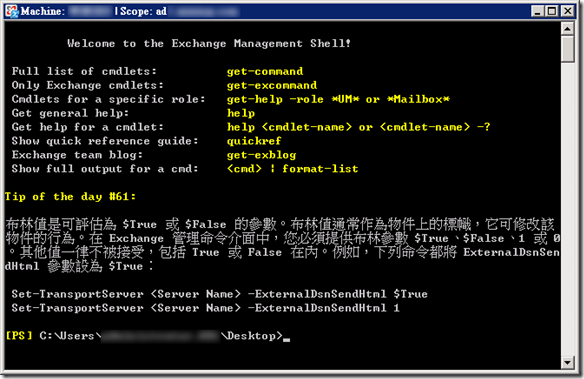Click the Tip of the day #61 heading

tap(70, 197)
